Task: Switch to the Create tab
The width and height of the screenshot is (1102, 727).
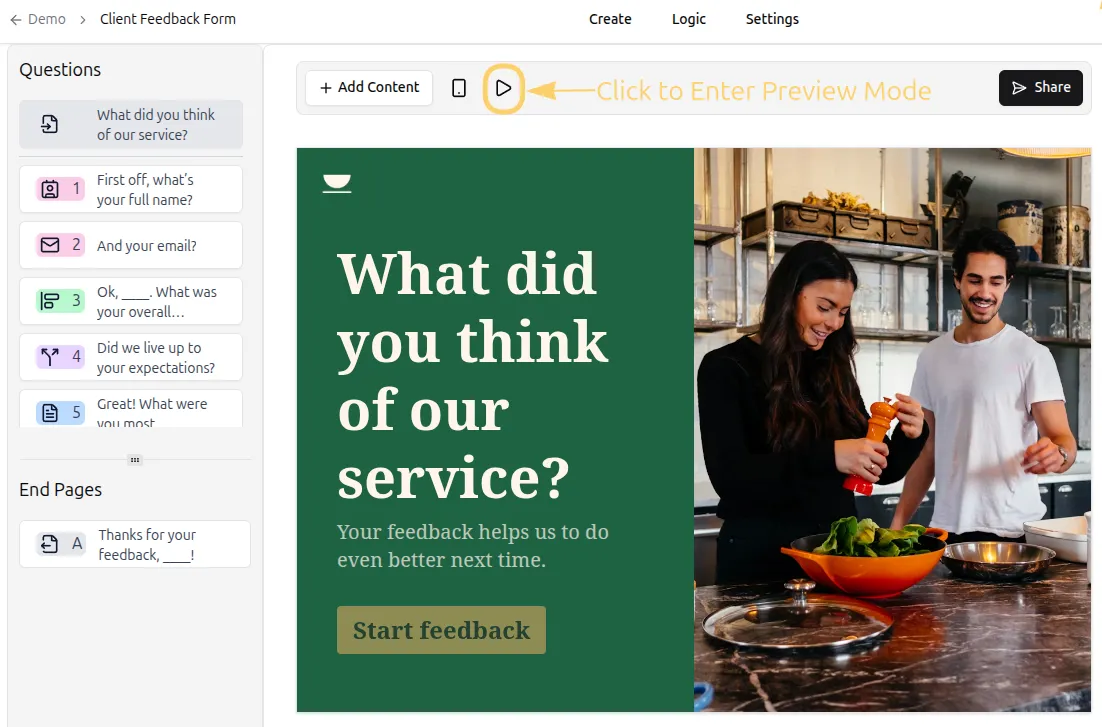Action: (x=610, y=19)
